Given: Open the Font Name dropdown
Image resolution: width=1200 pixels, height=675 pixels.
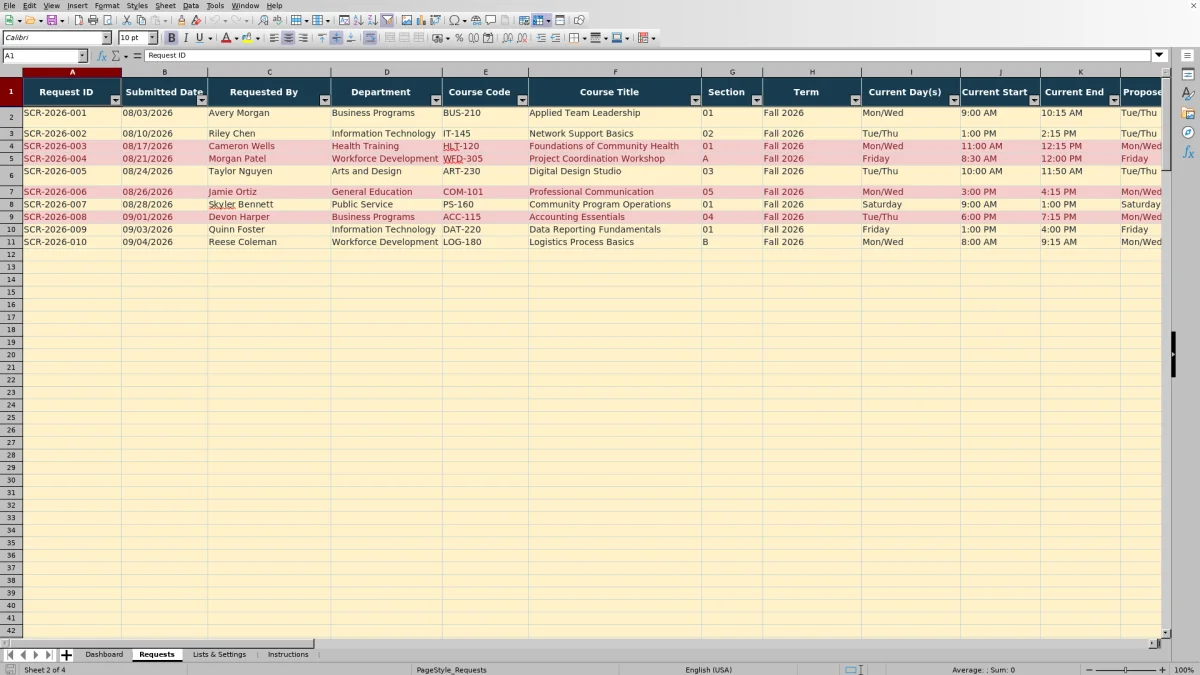Looking at the screenshot, I should tap(107, 38).
